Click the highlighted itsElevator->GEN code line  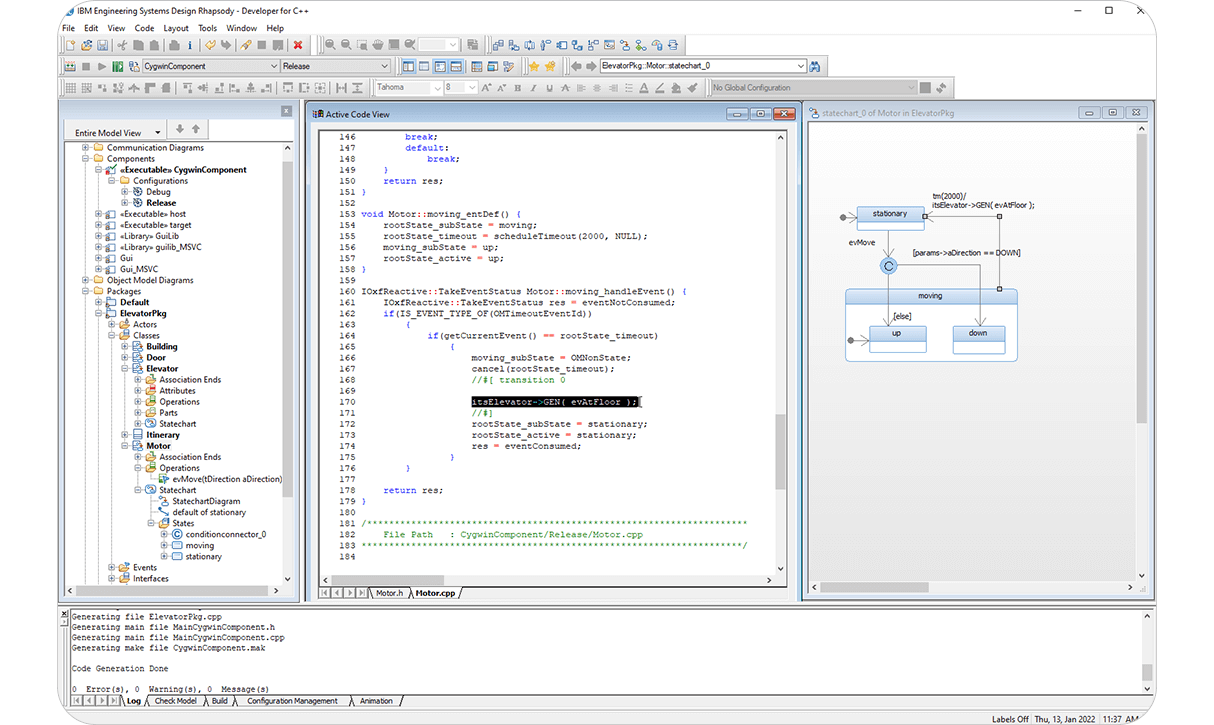click(554, 402)
